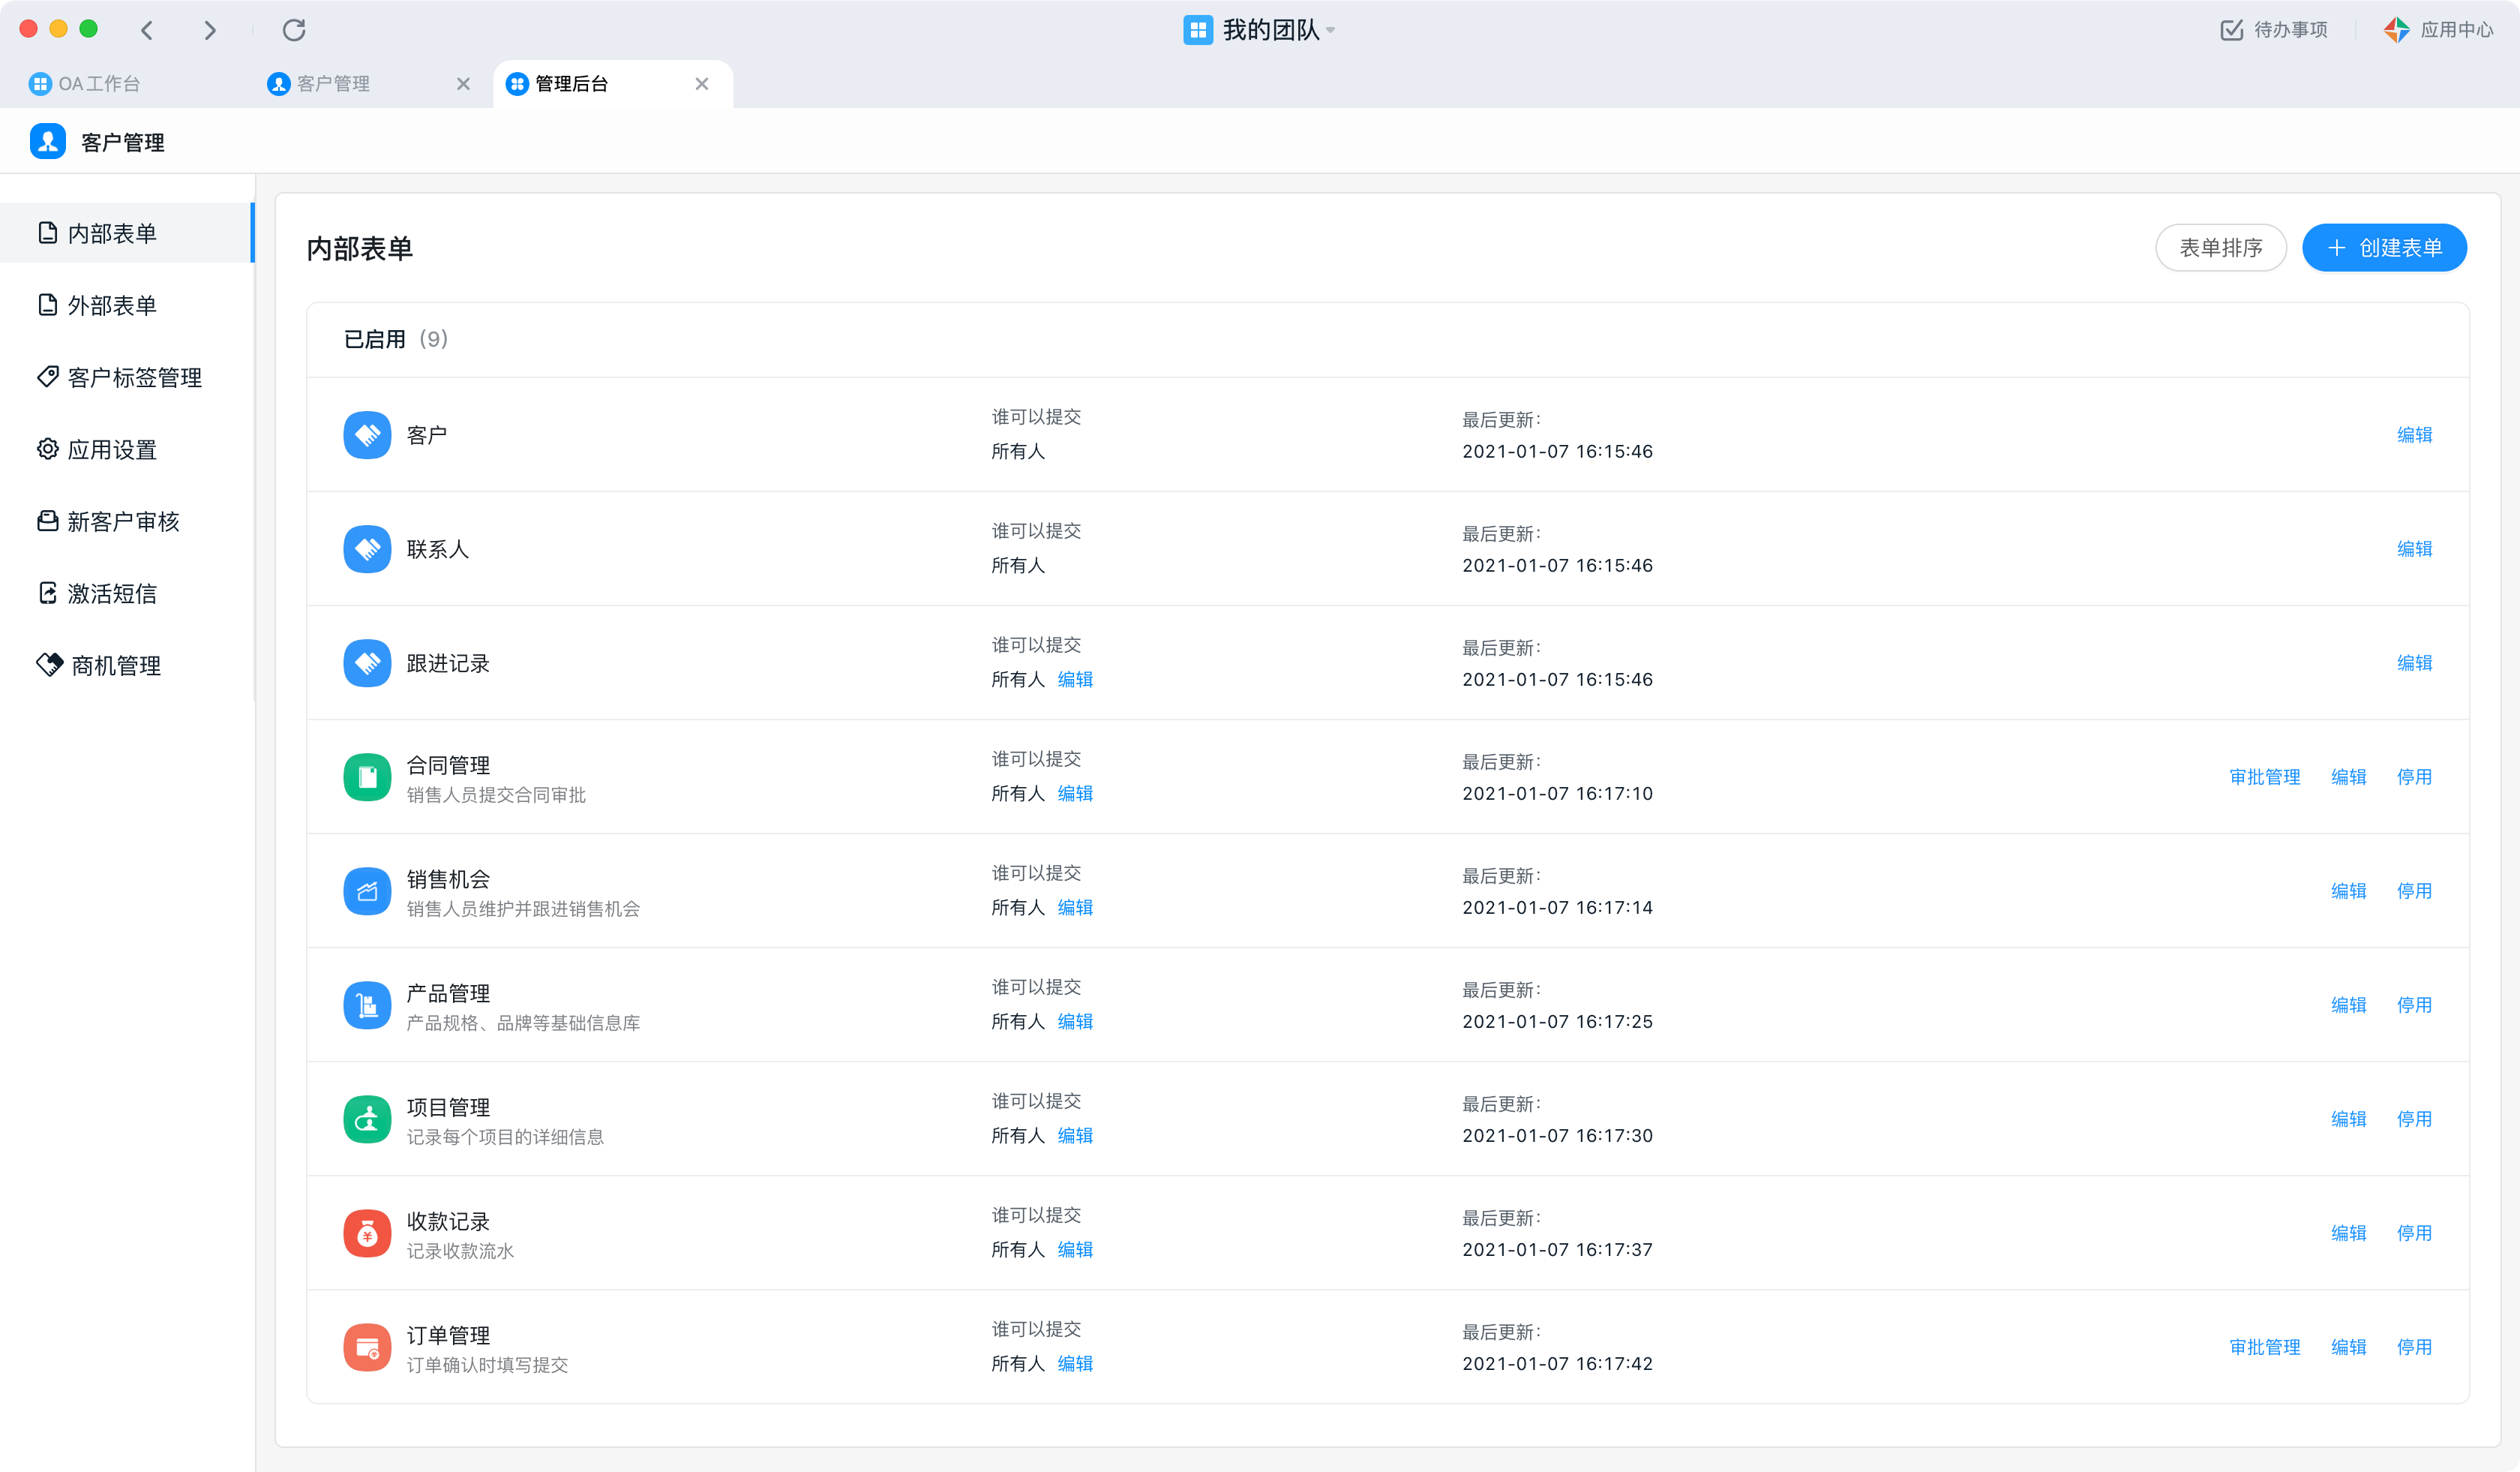Click the 收款记录 red money bag icon
This screenshot has height=1472, width=2520.
tap(367, 1233)
